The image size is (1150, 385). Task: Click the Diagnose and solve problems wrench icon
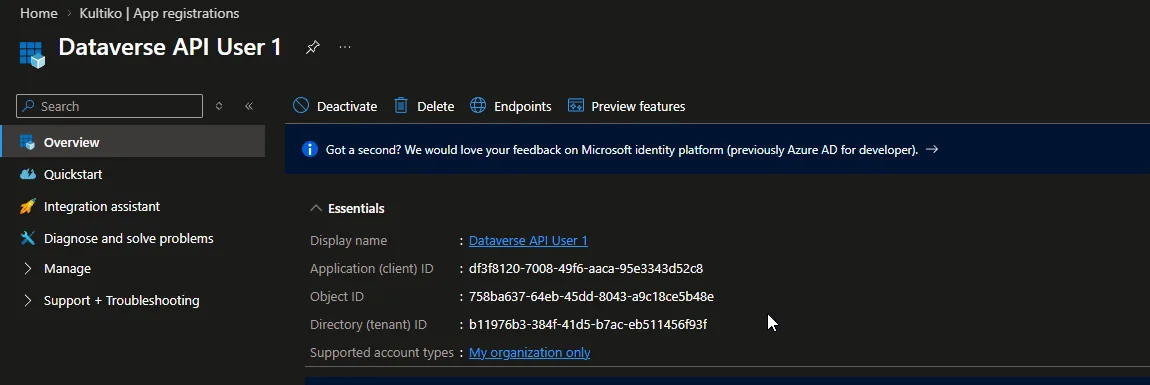tap(28, 238)
